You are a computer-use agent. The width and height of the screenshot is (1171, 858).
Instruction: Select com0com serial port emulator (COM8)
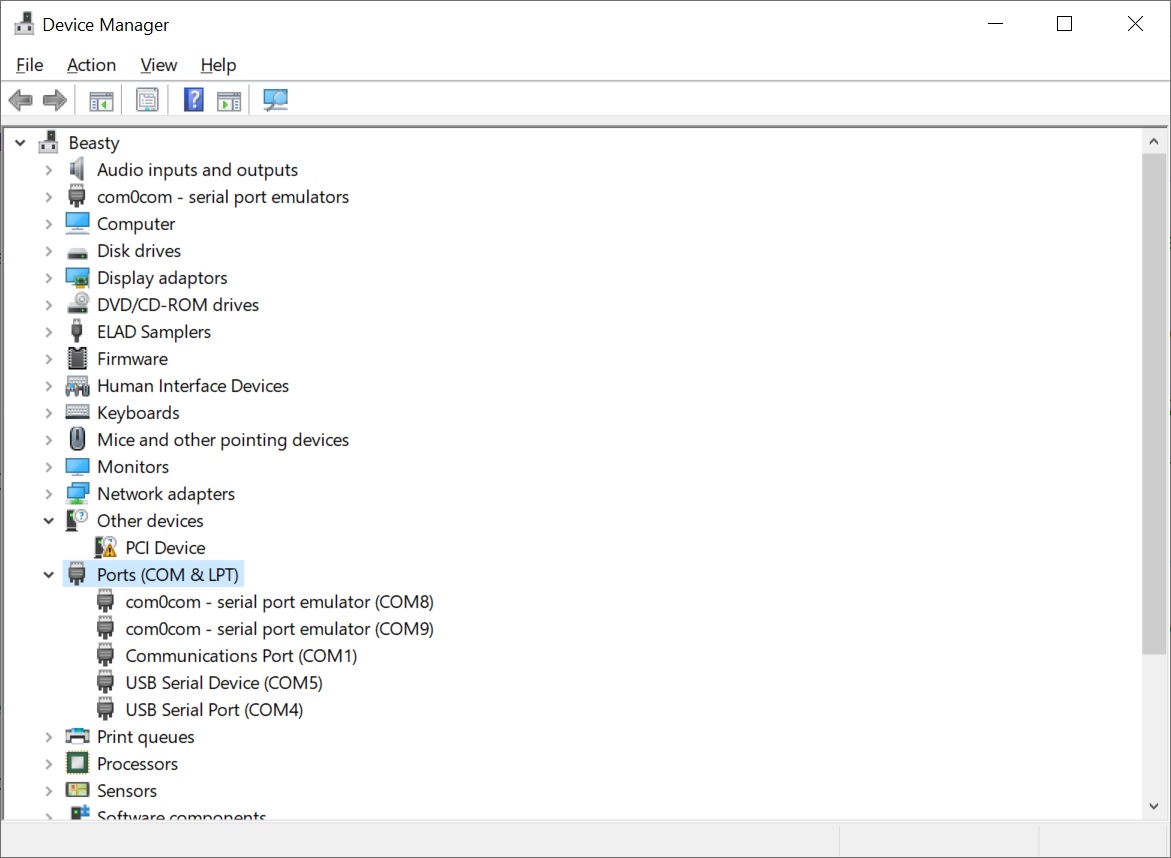pos(279,602)
